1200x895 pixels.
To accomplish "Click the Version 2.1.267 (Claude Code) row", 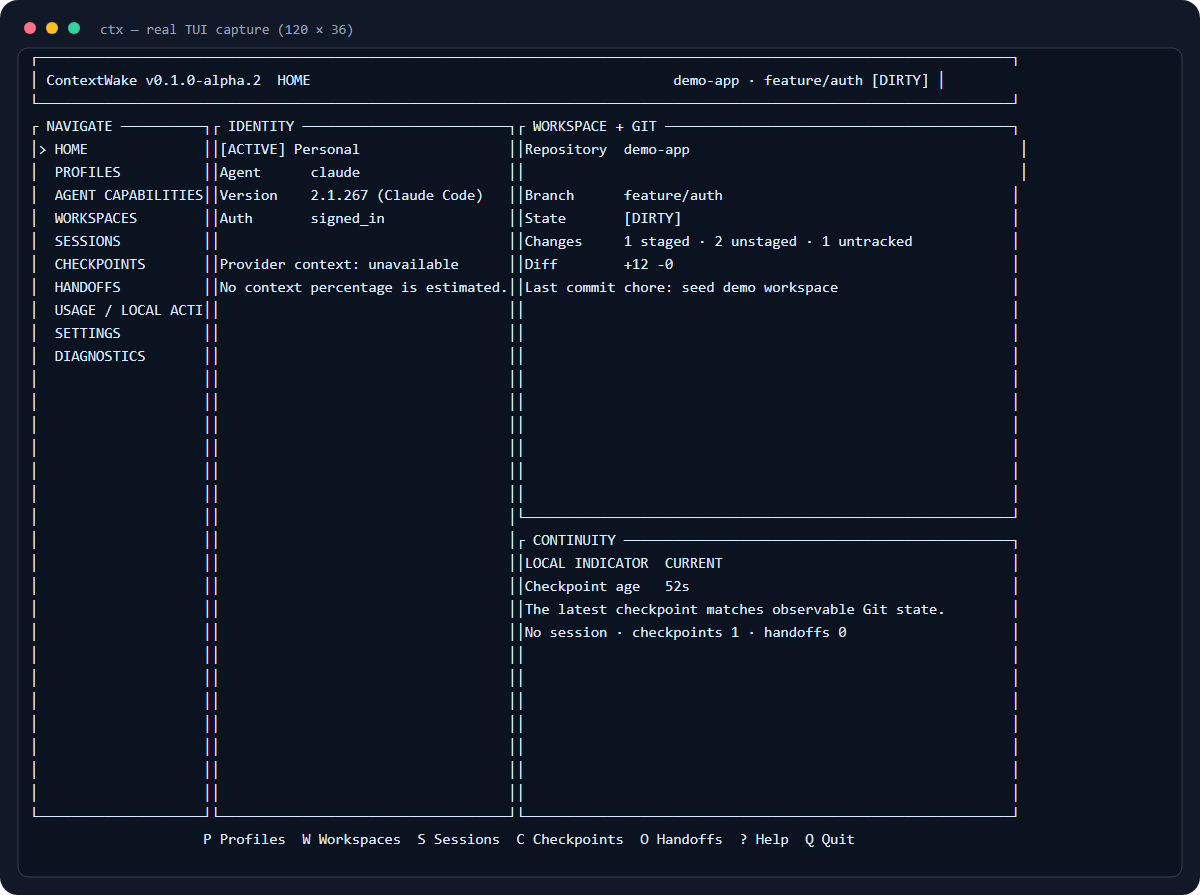I will point(351,195).
